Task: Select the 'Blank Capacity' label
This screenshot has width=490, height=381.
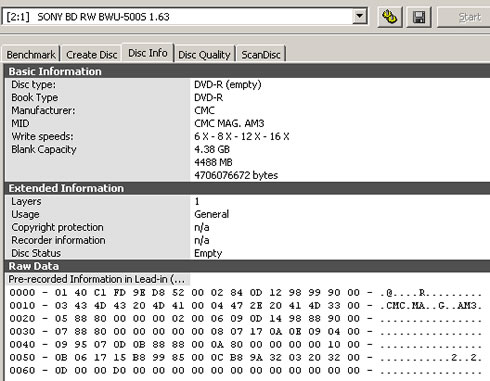Action: pyautogui.click(x=44, y=149)
